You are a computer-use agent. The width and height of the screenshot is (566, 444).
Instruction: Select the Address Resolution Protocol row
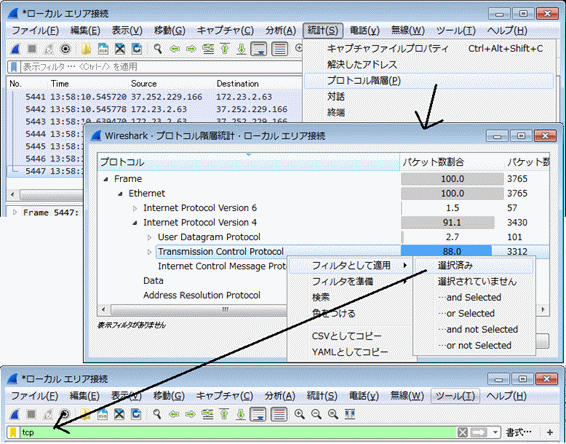pos(202,296)
